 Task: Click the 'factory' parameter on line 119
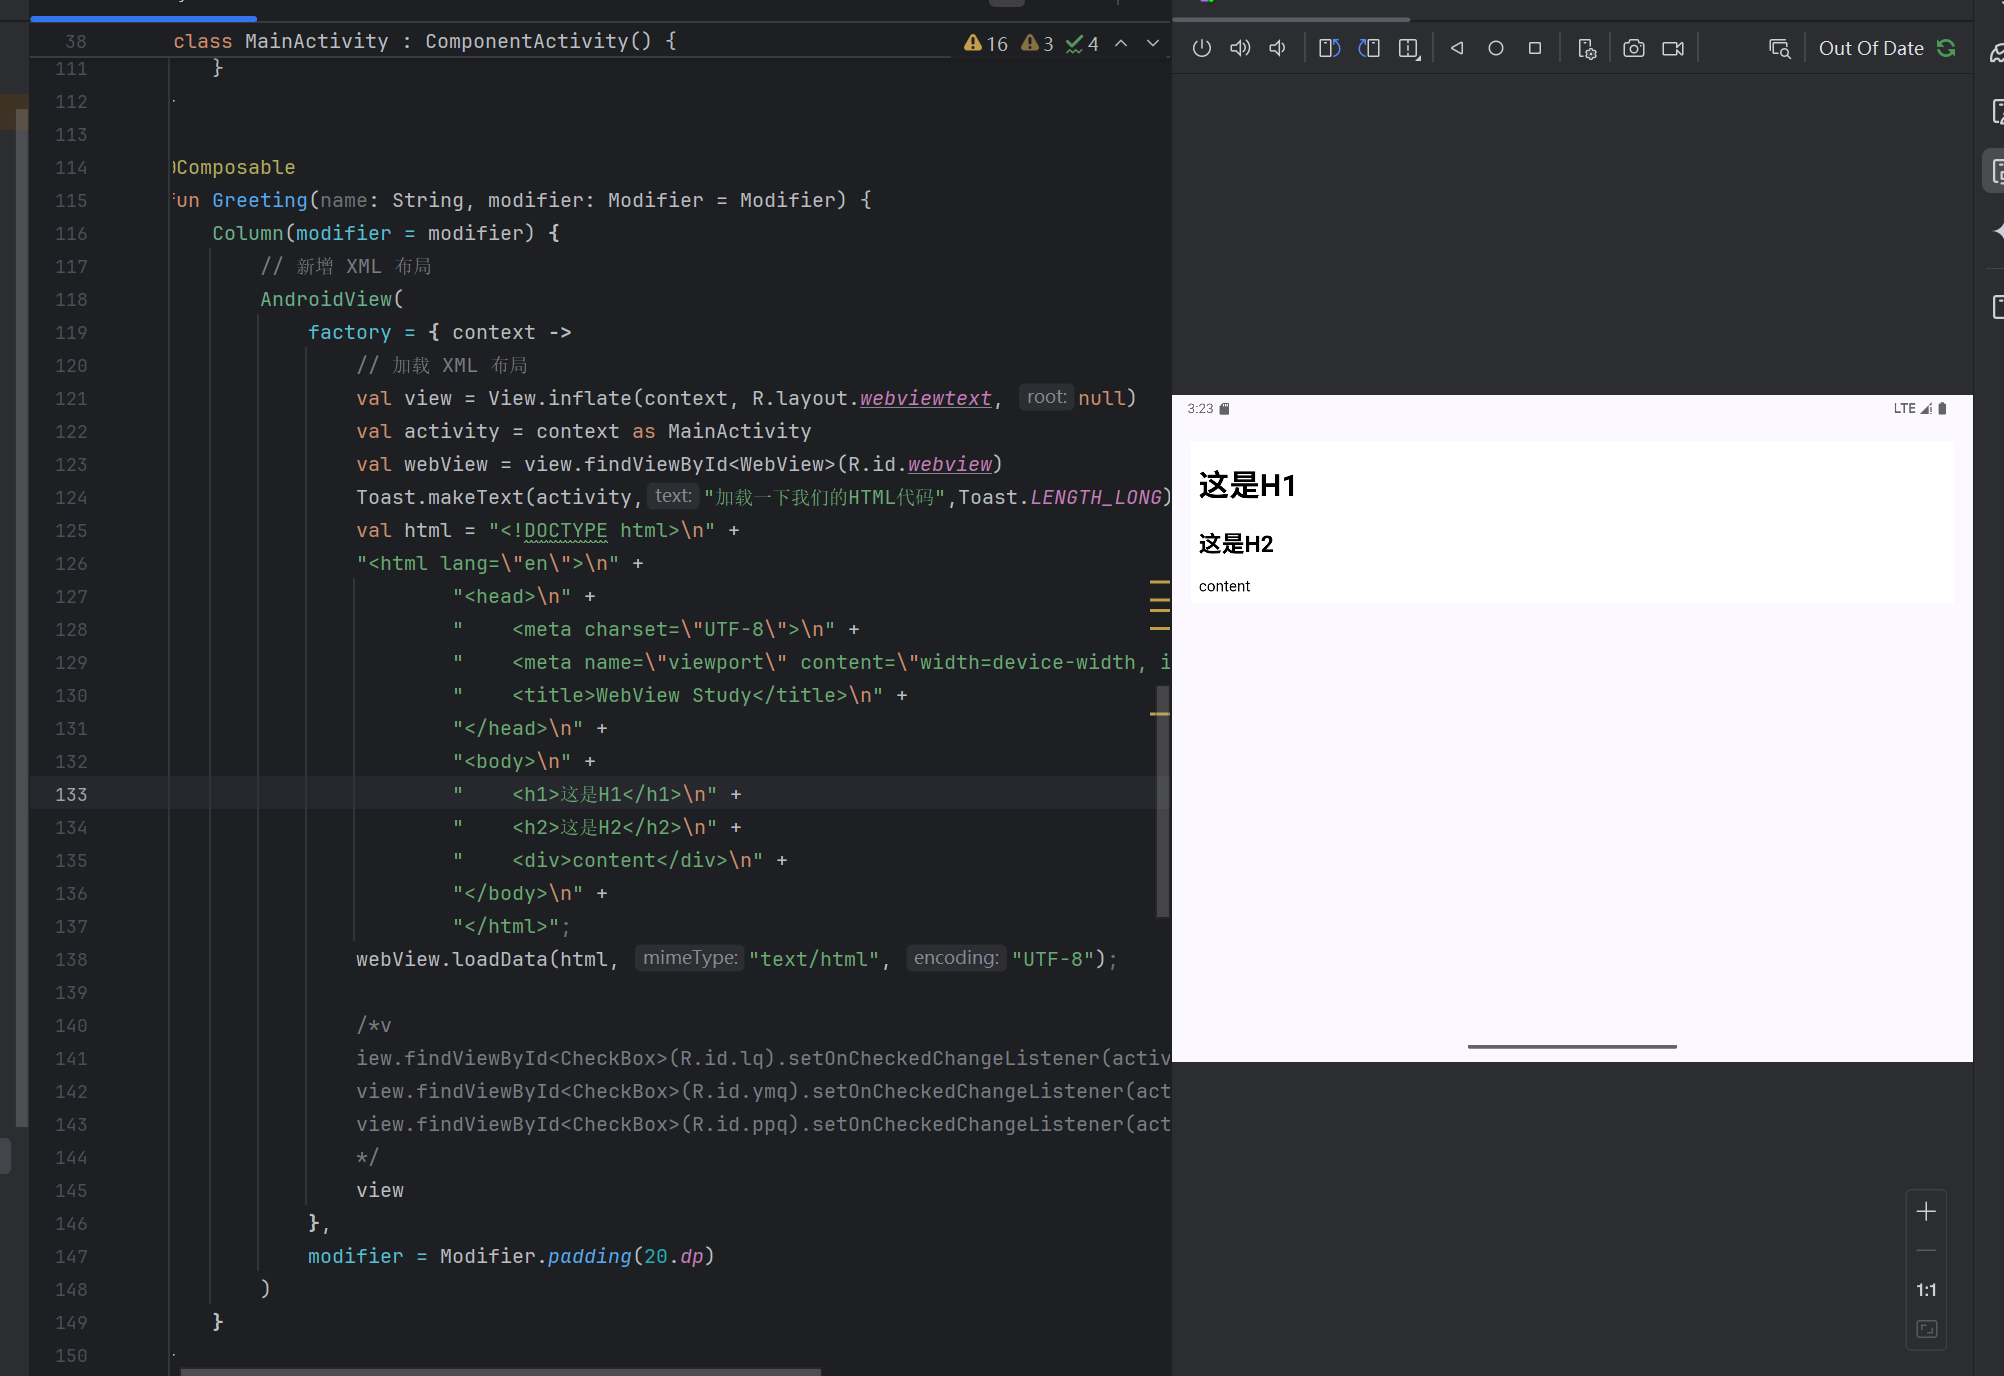(x=349, y=332)
